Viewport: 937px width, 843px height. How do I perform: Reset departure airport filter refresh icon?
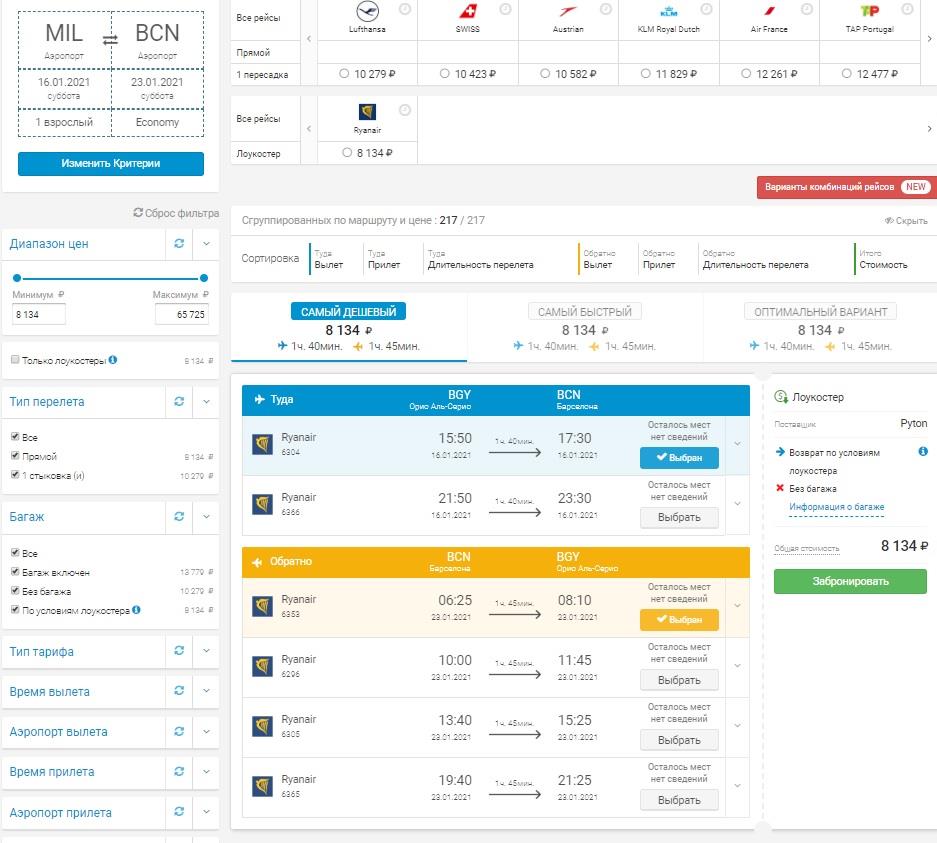(x=179, y=731)
